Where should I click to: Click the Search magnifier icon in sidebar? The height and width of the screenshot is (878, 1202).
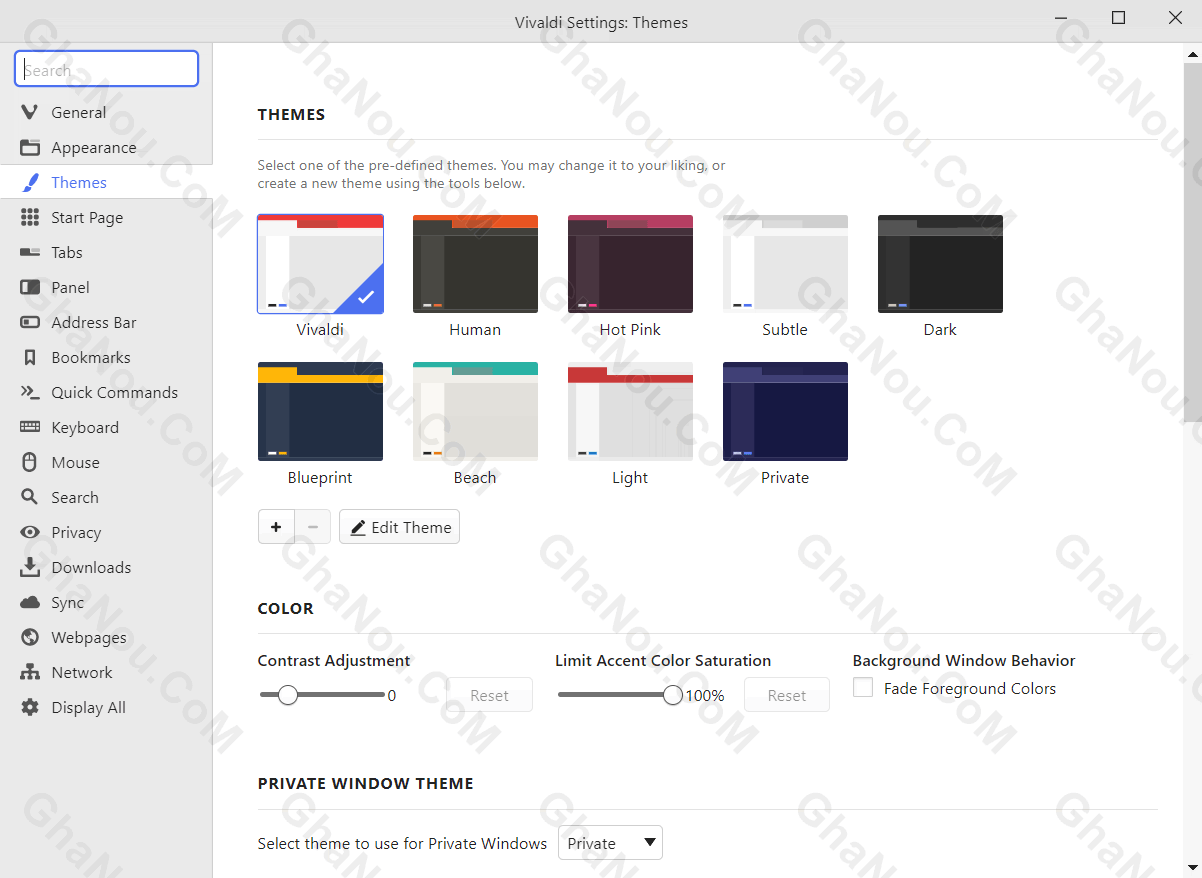pyautogui.click(x=30, y=497)
